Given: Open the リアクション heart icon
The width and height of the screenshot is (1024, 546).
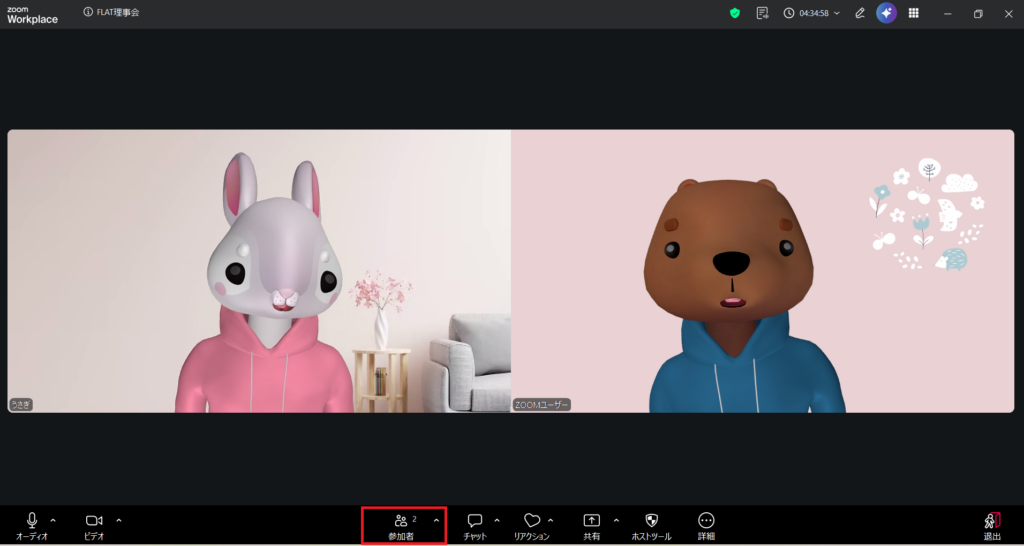Looking at the screenshot, I should click(532, 521).
